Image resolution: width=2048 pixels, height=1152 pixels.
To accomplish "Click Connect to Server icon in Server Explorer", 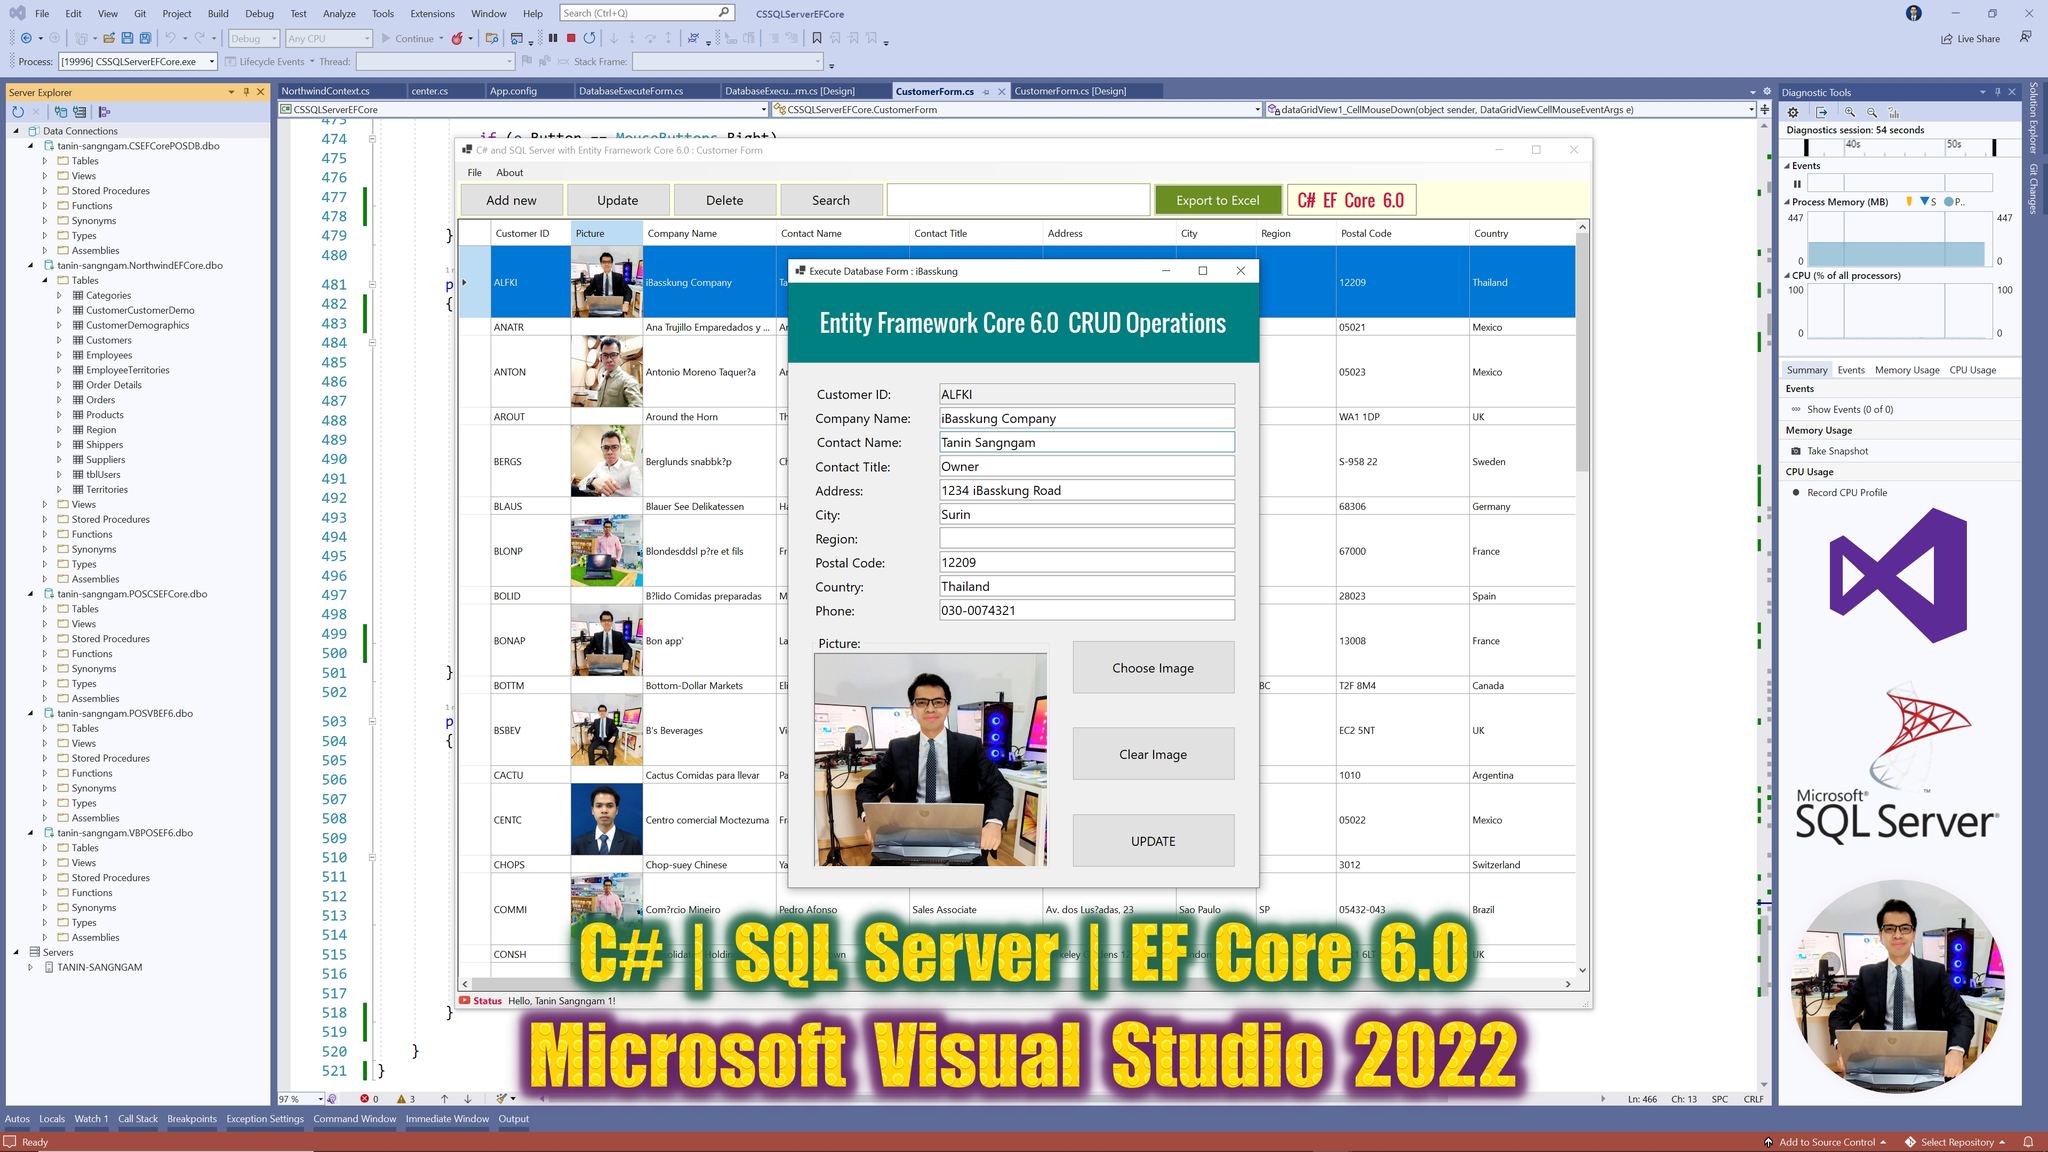I will (80, 112).
